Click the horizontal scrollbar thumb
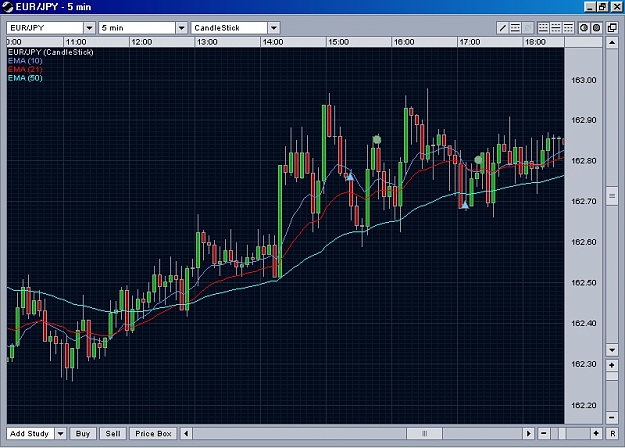This screenshot has height=448, width=625. pos(424,433)
